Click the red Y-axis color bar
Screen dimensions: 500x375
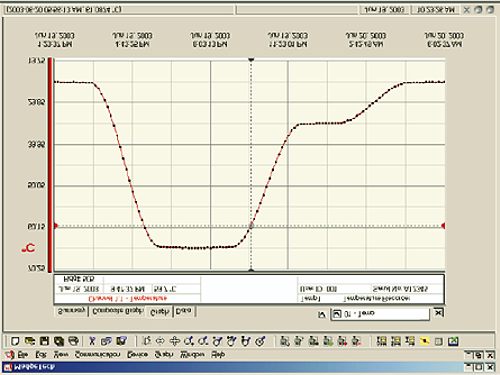pos(50,165)
